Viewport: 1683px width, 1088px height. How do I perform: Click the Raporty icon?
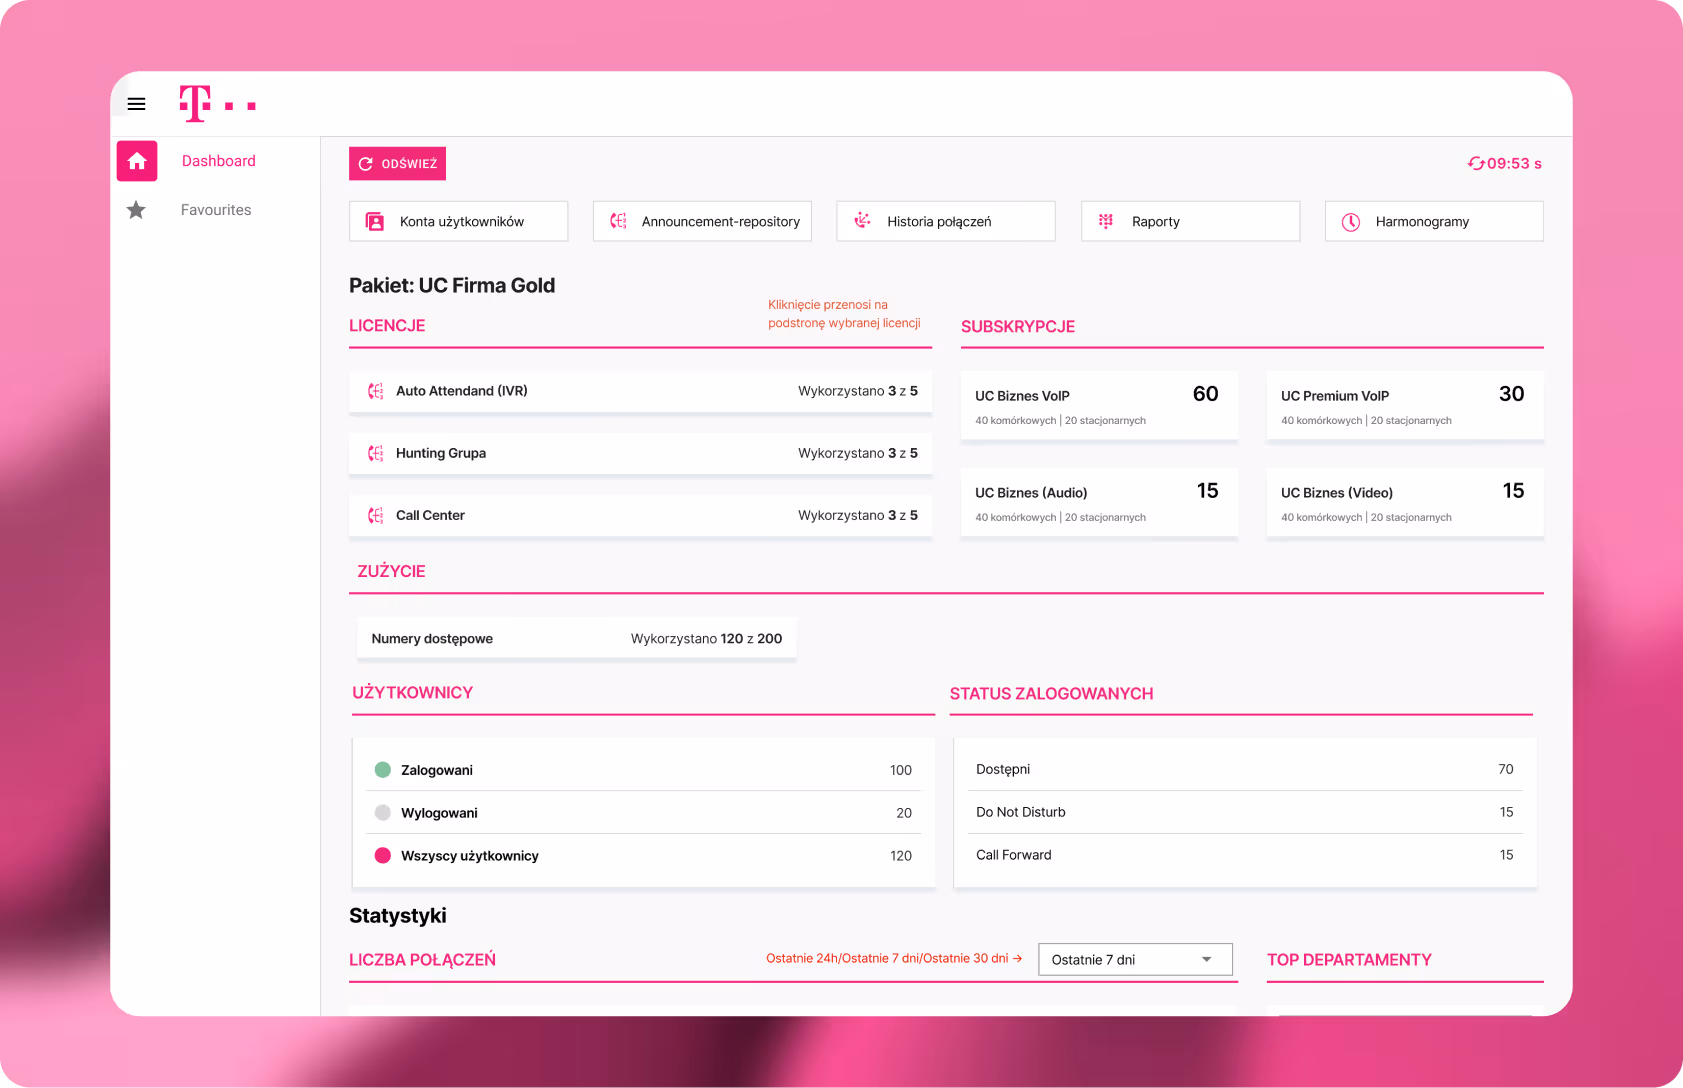coord(1106,221)
